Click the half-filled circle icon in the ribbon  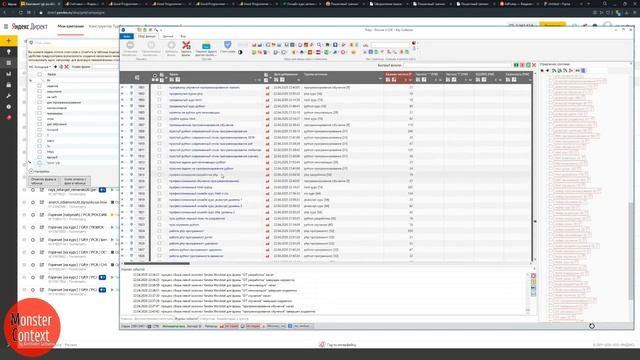(240, 52)
